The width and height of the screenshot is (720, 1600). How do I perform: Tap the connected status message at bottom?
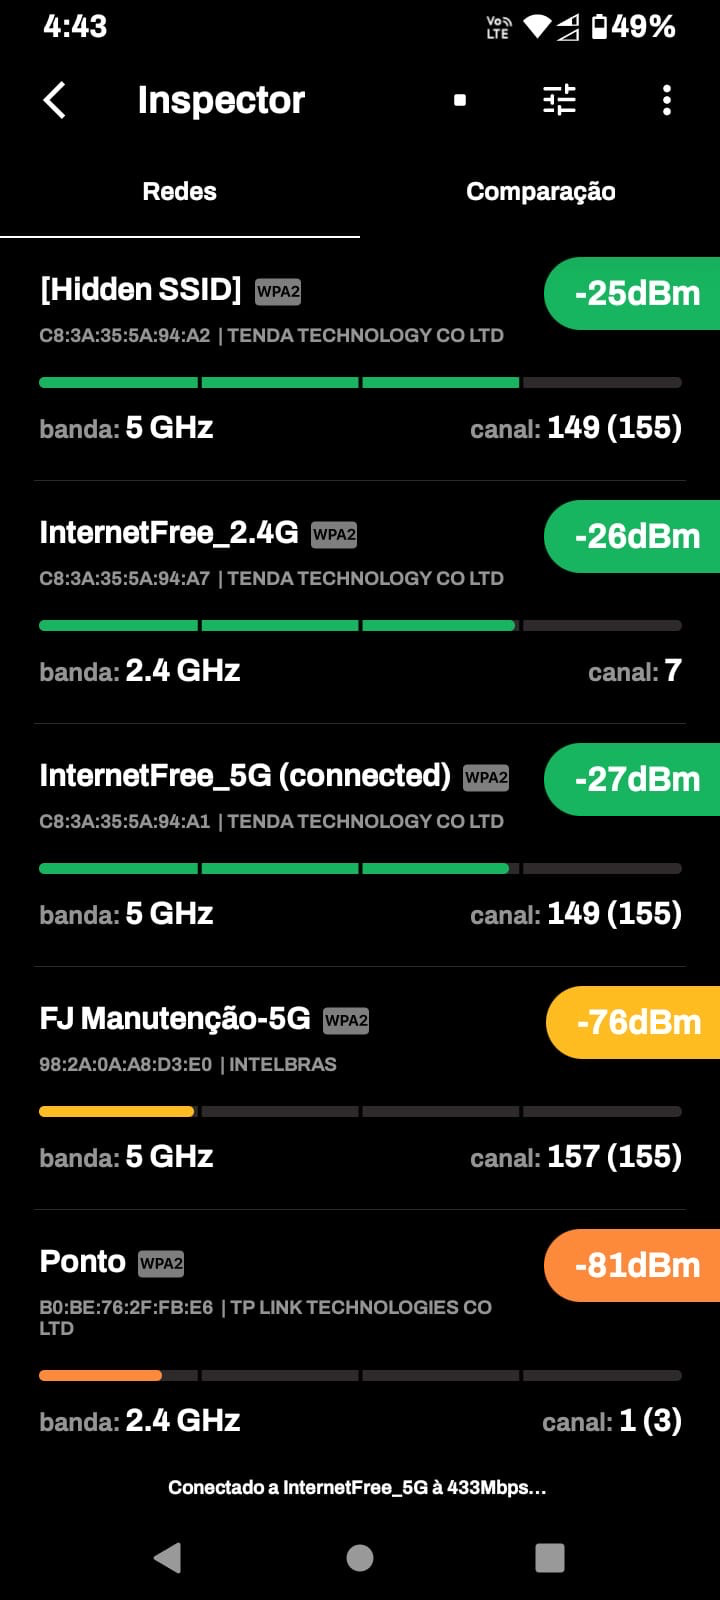pos(358,1487)
